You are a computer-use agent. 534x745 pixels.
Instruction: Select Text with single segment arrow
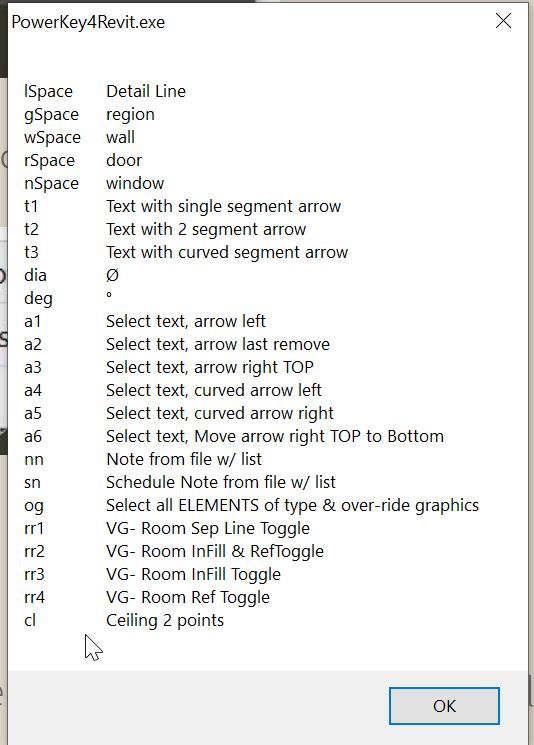click(223, 207)
